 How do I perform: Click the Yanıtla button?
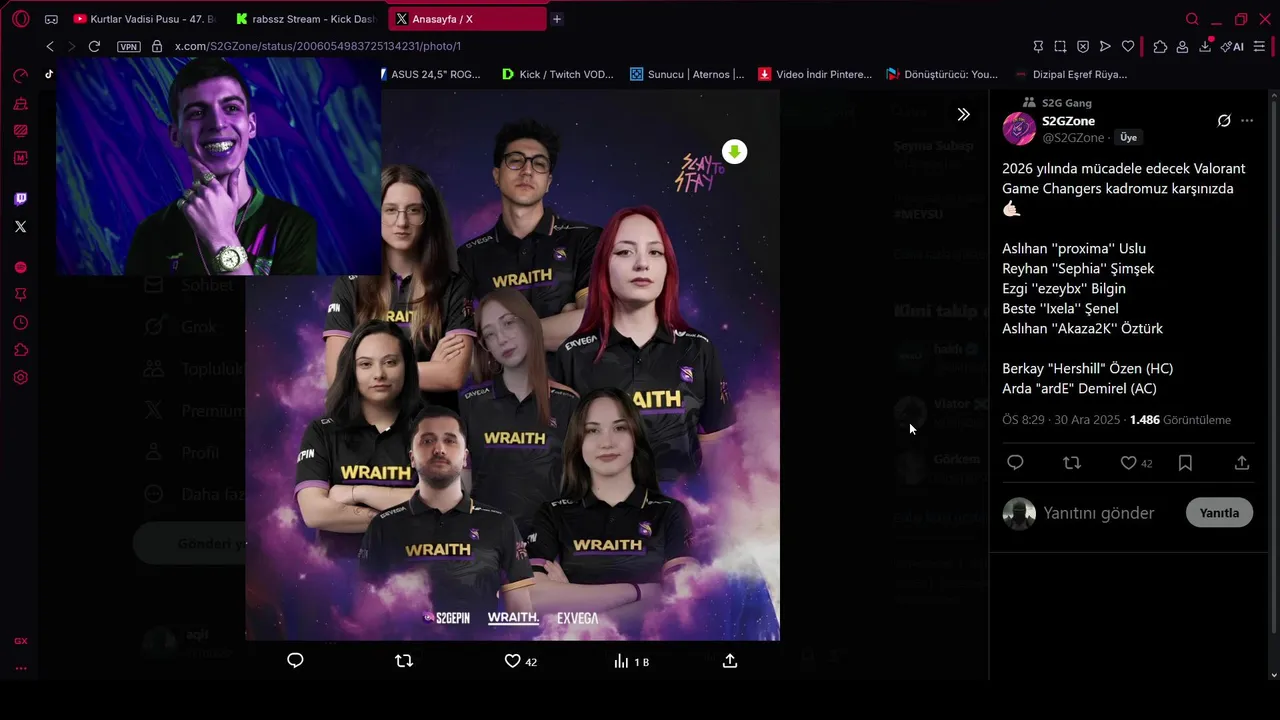[1219, 513]
